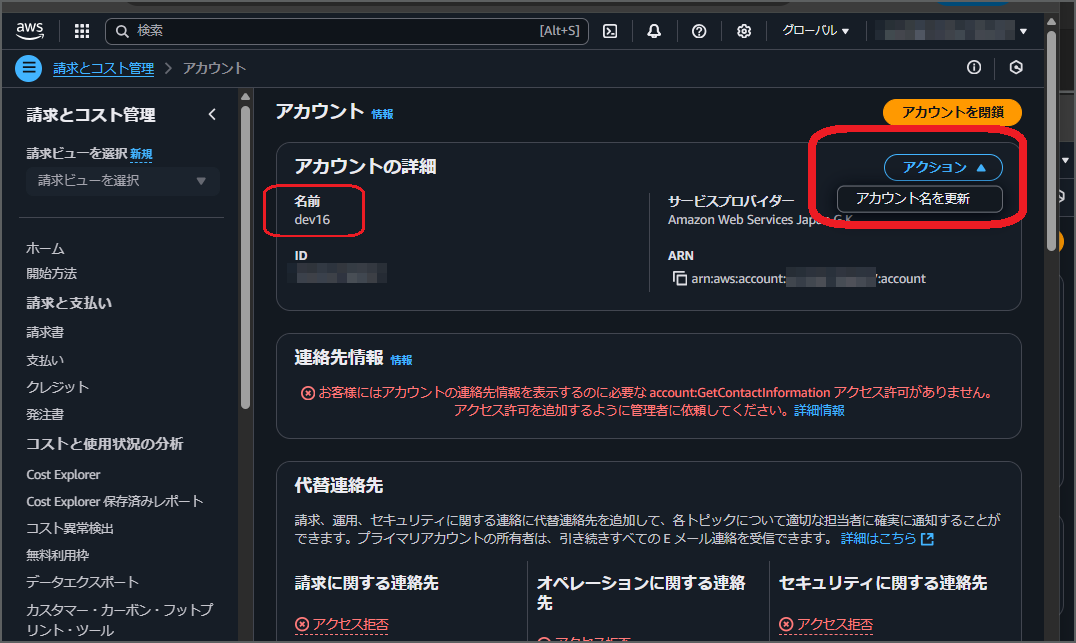The height and width of the screenshot is (643, 1076).
Task: Open カスタマー・カーボン・フットプリント・ツール
Action: pyautogui.click(x=119, y=620)
